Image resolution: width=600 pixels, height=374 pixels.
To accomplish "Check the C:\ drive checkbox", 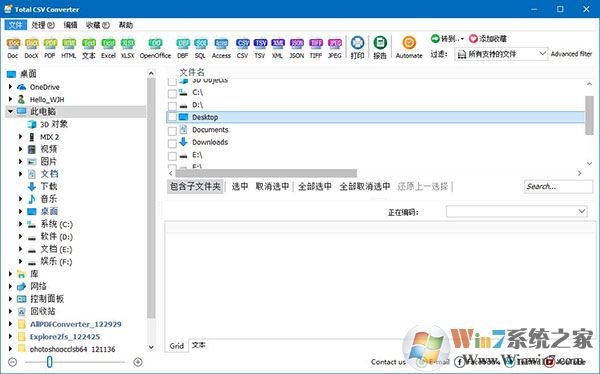I will pos(172,93).
